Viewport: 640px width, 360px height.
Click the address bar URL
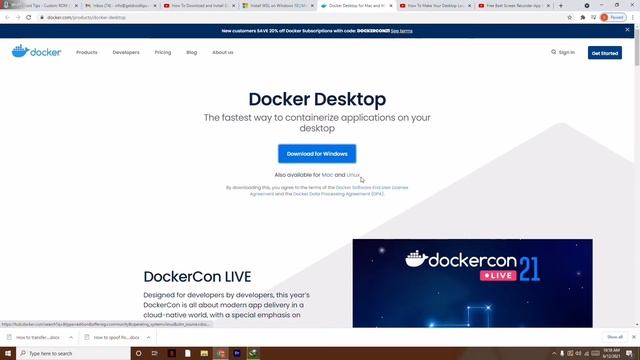click(86, 18)
